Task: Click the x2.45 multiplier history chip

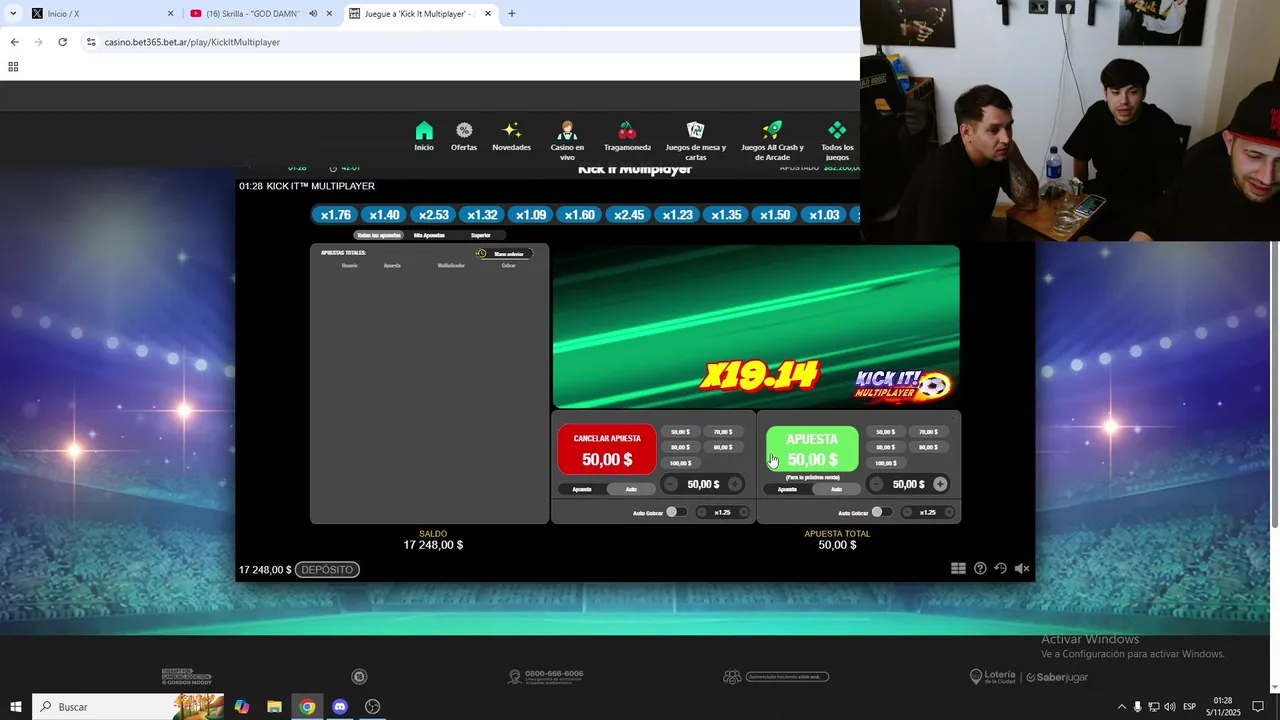Action: coord(629,215)
